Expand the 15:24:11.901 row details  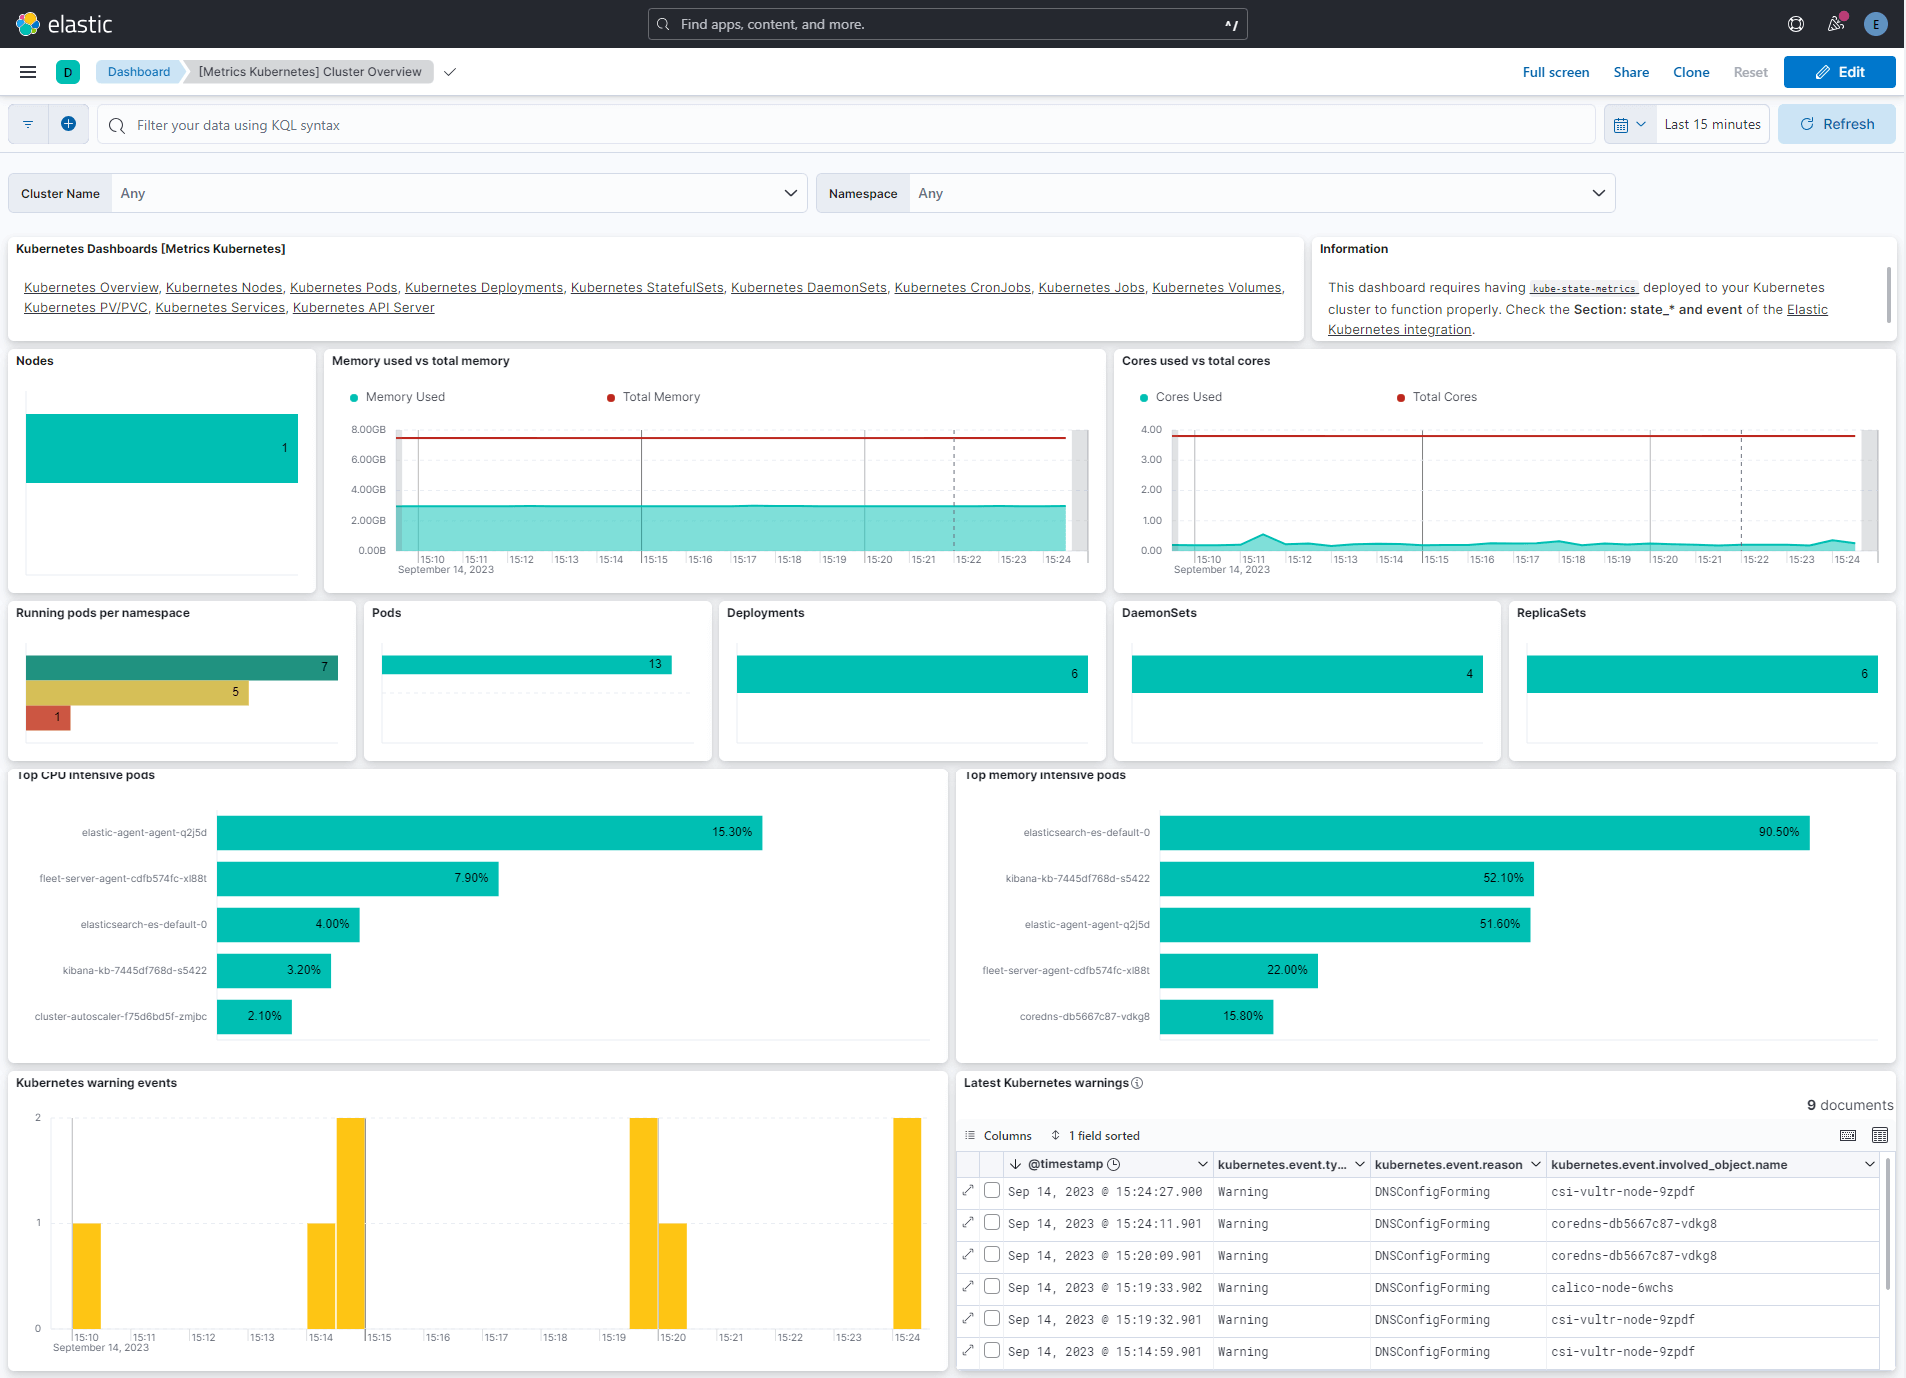click(x=968, y=1223)
